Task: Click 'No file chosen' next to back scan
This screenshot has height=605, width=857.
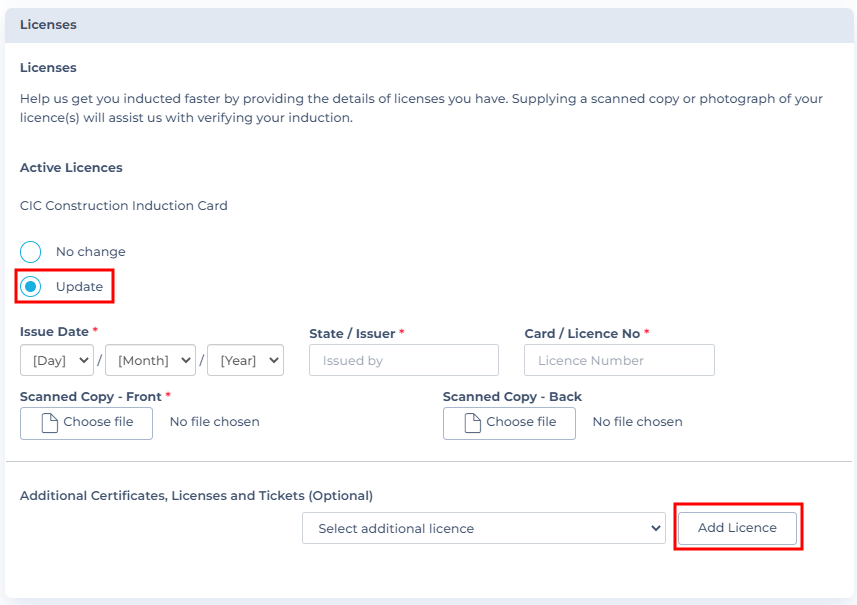Action: coord(638,422)
